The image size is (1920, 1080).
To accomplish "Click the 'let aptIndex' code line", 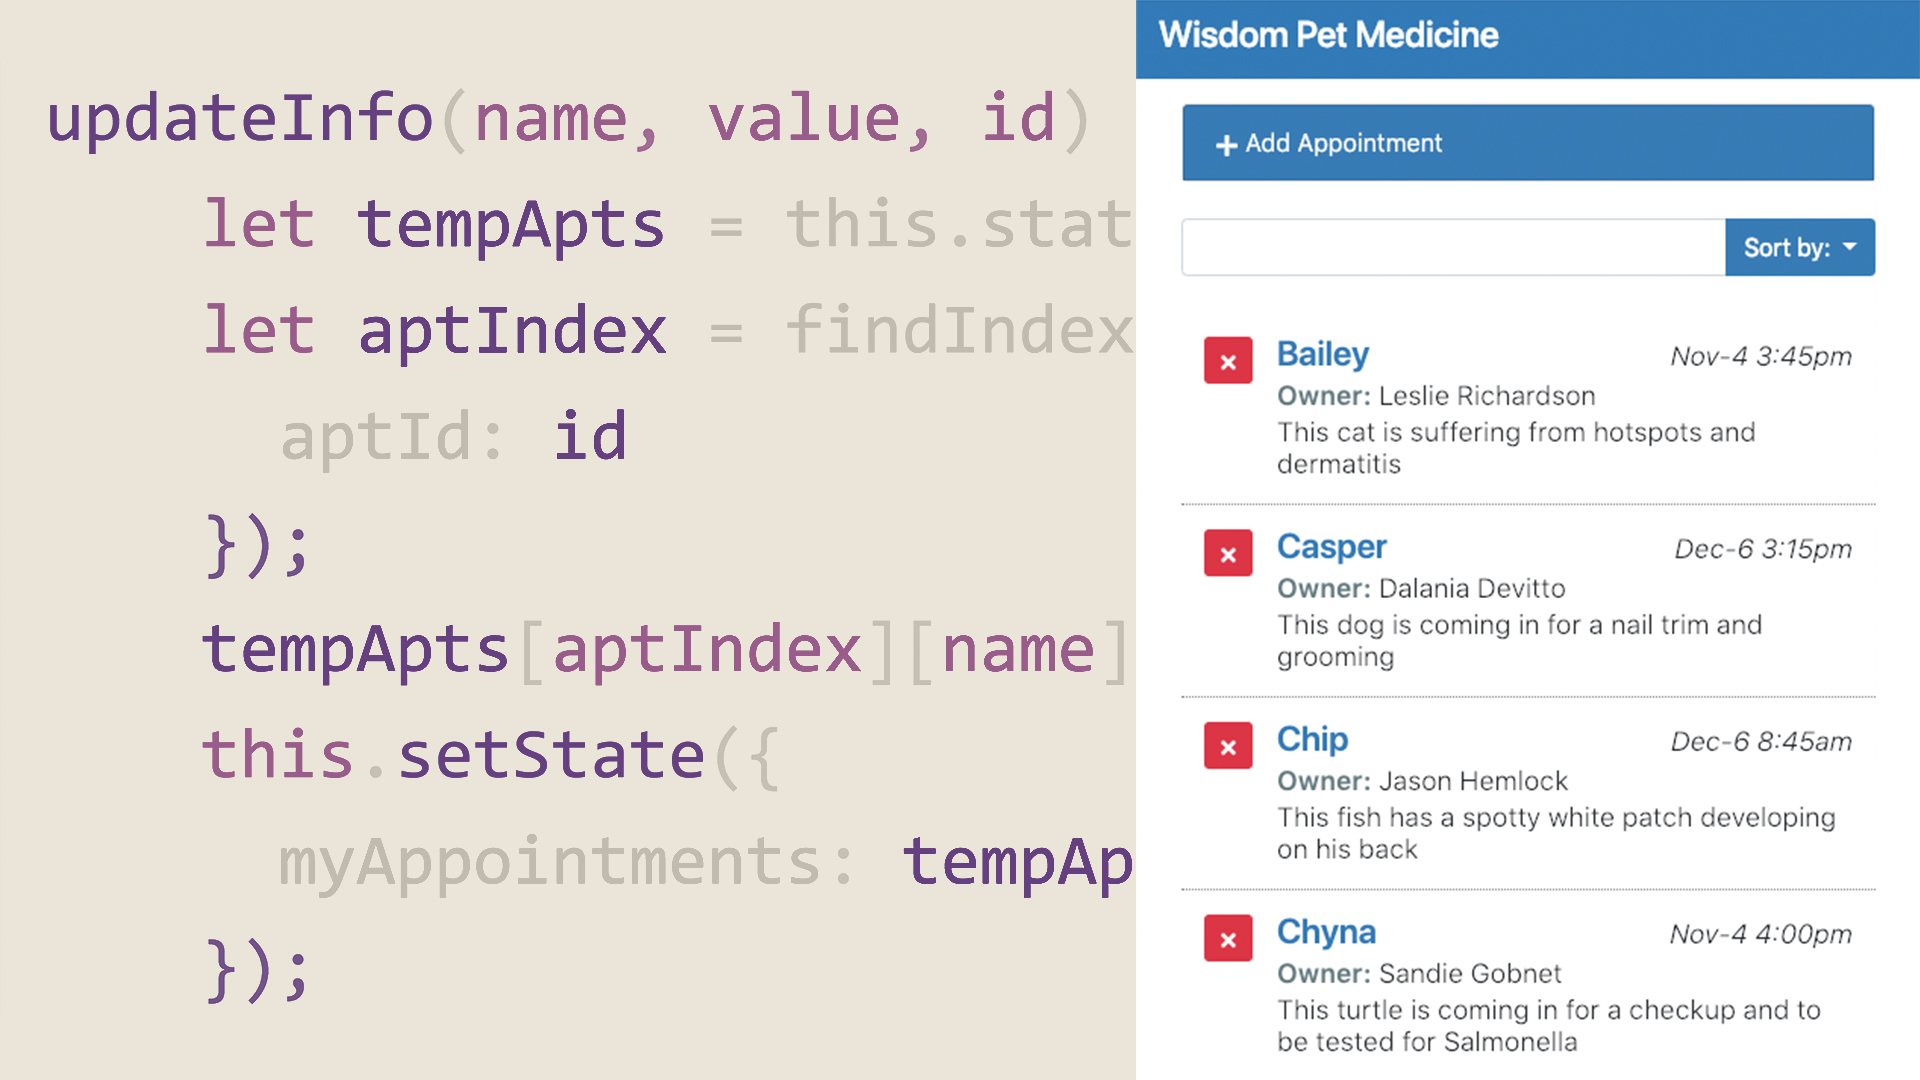I will [x=667, y=331].
